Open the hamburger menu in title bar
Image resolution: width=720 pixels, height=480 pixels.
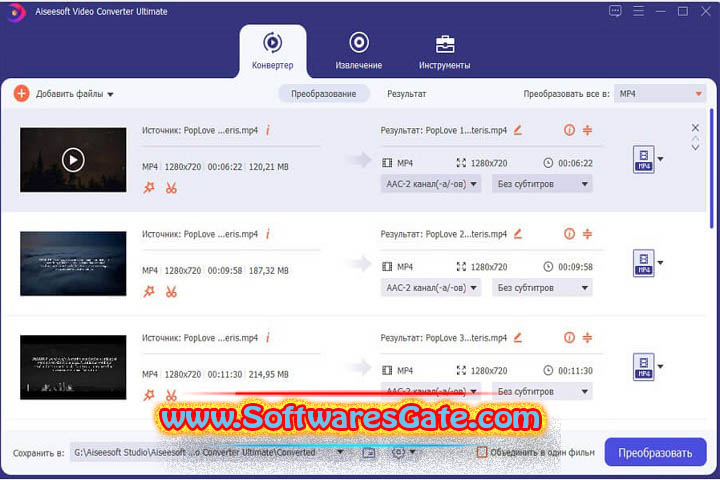[638, 11]
